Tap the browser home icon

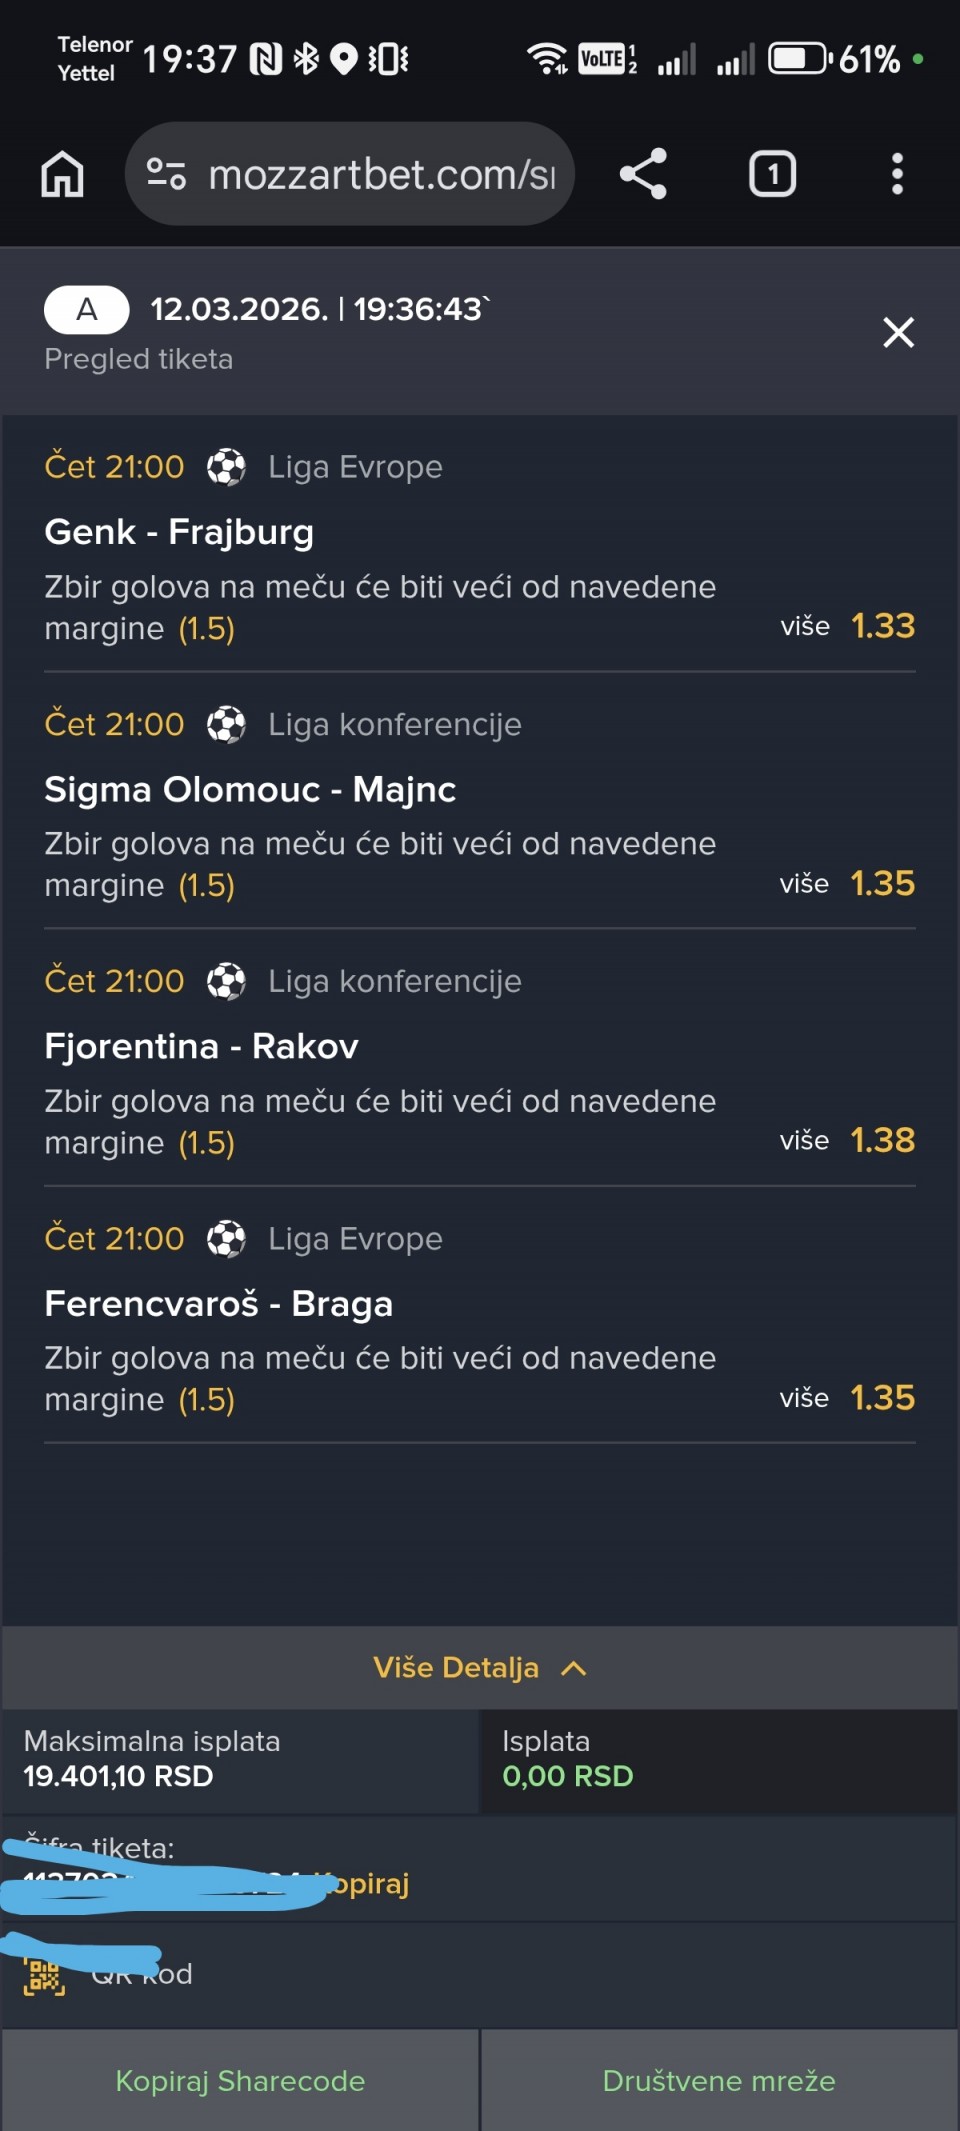click(x=62, y=174)
